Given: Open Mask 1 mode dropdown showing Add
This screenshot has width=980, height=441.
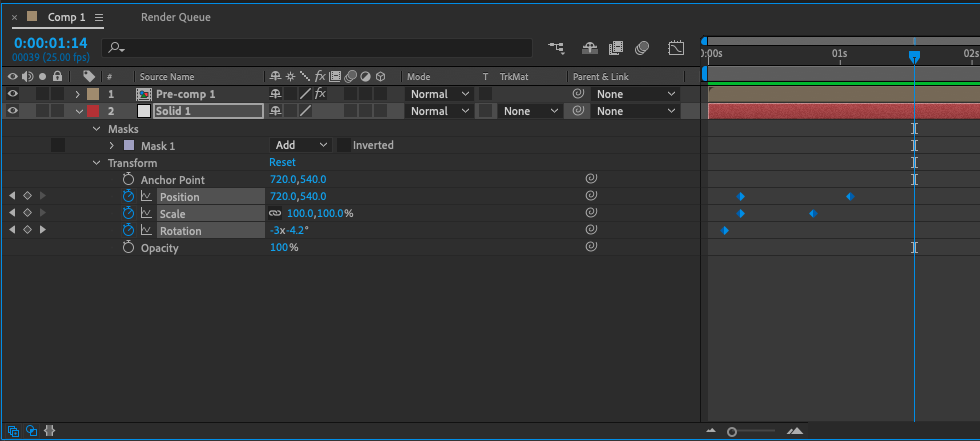Looking at the screenshot, I should click(301, 145).
